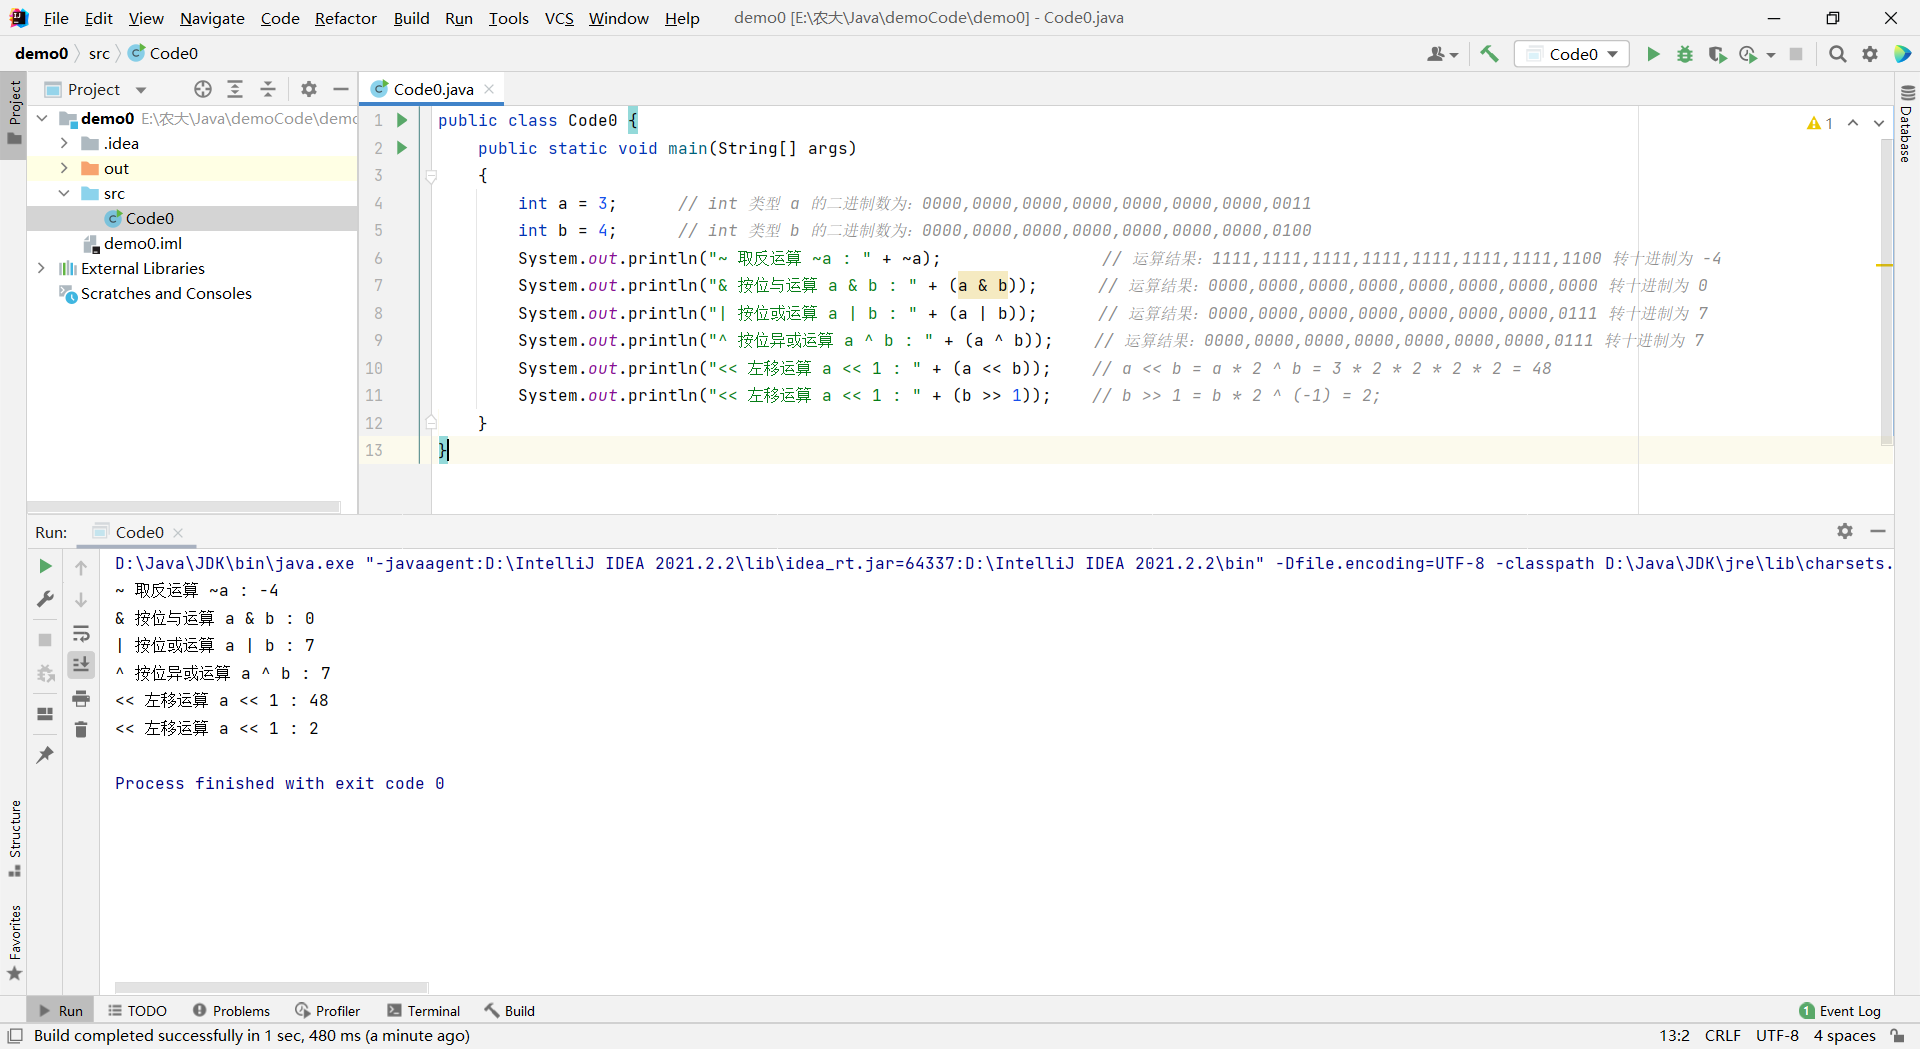Viewport: 1920px width, 1049px height.
Task: Toggle scroll to end in Run console
Action: point(81,664)
